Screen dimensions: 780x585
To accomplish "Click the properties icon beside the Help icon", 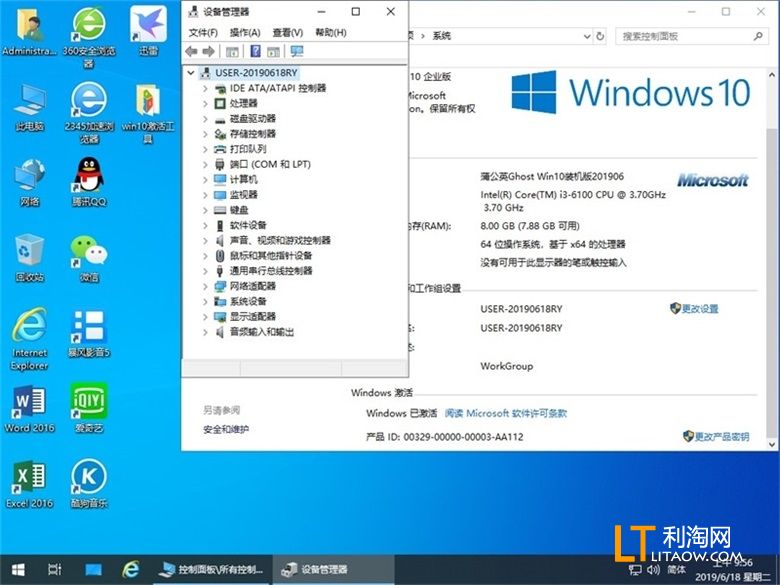I will point(273,51).
